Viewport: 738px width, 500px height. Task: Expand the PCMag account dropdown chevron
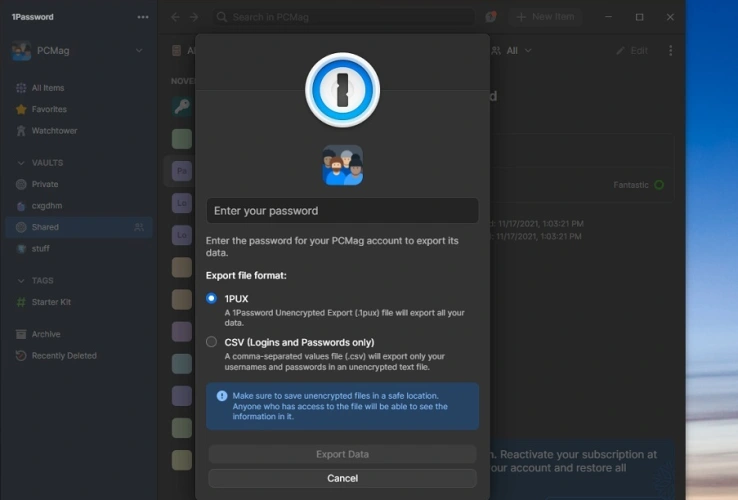139,51
